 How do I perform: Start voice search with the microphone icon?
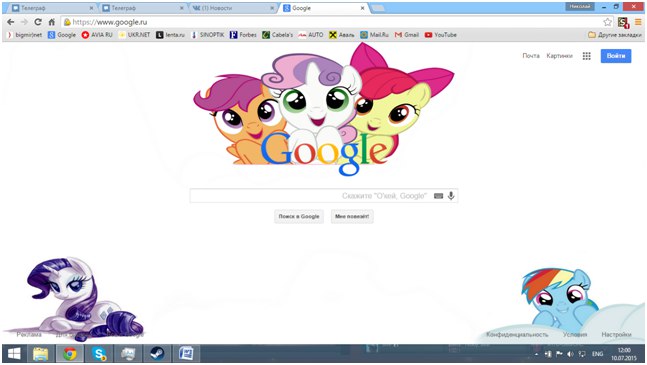(x=451, y=195)
